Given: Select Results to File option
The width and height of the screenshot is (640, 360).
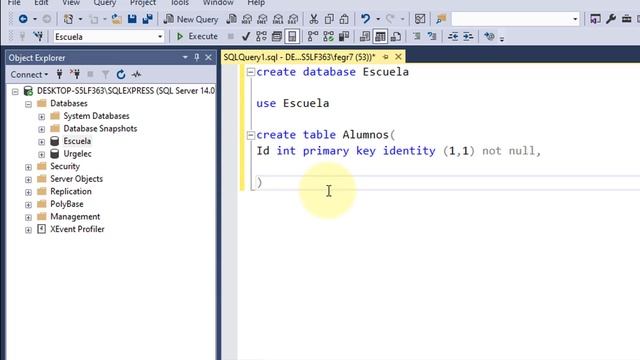Looking at the screenshot, I should [x=396, y=37].
